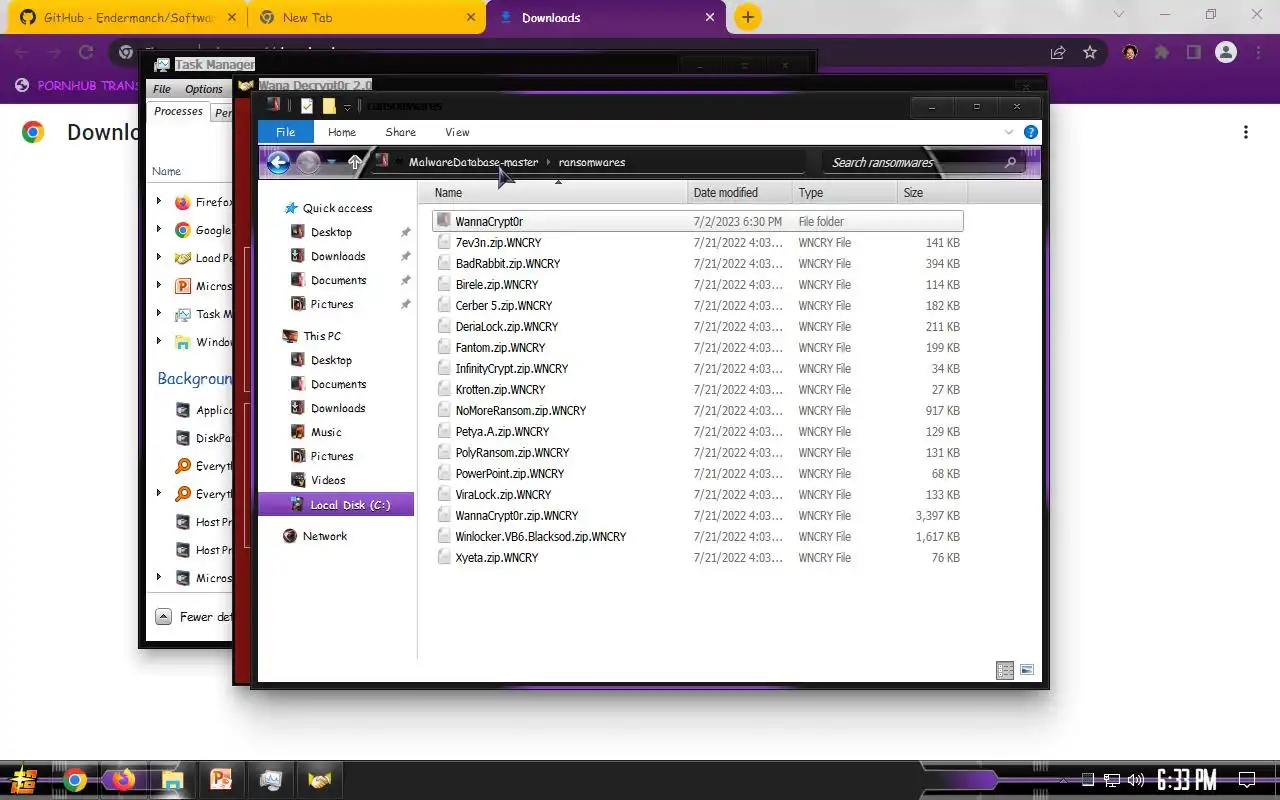Click This PC in the navigation pane
Screen dimensions: 1280x800
[x=322, y=336]
